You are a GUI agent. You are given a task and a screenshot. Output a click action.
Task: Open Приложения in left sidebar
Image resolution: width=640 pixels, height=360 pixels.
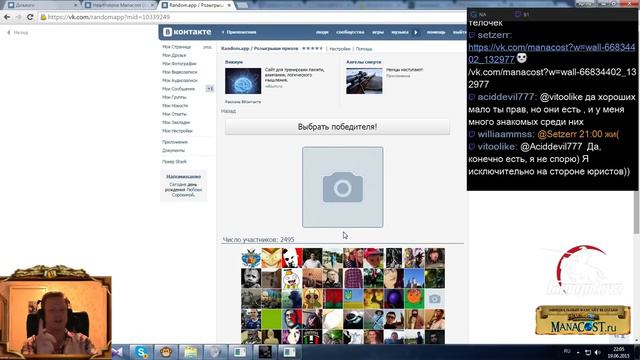coord(175,142)
